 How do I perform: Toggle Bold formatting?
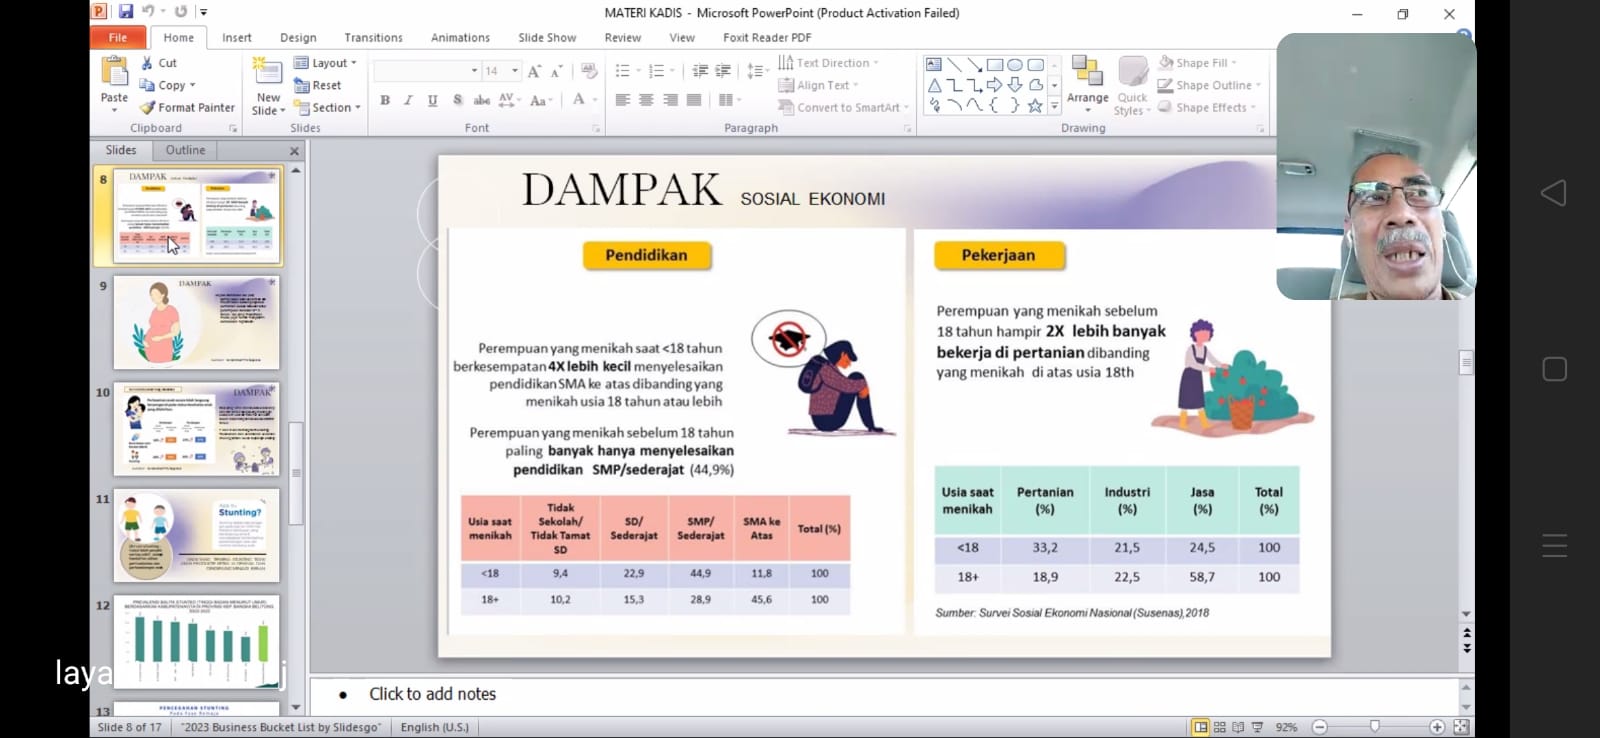tap(385, 100)
